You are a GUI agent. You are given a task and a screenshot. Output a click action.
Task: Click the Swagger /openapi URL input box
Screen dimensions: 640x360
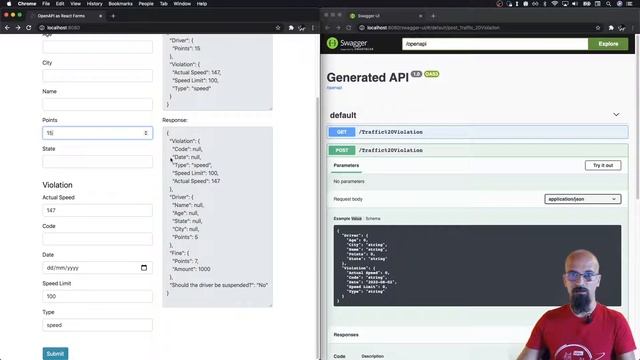[x=495, y=44]
